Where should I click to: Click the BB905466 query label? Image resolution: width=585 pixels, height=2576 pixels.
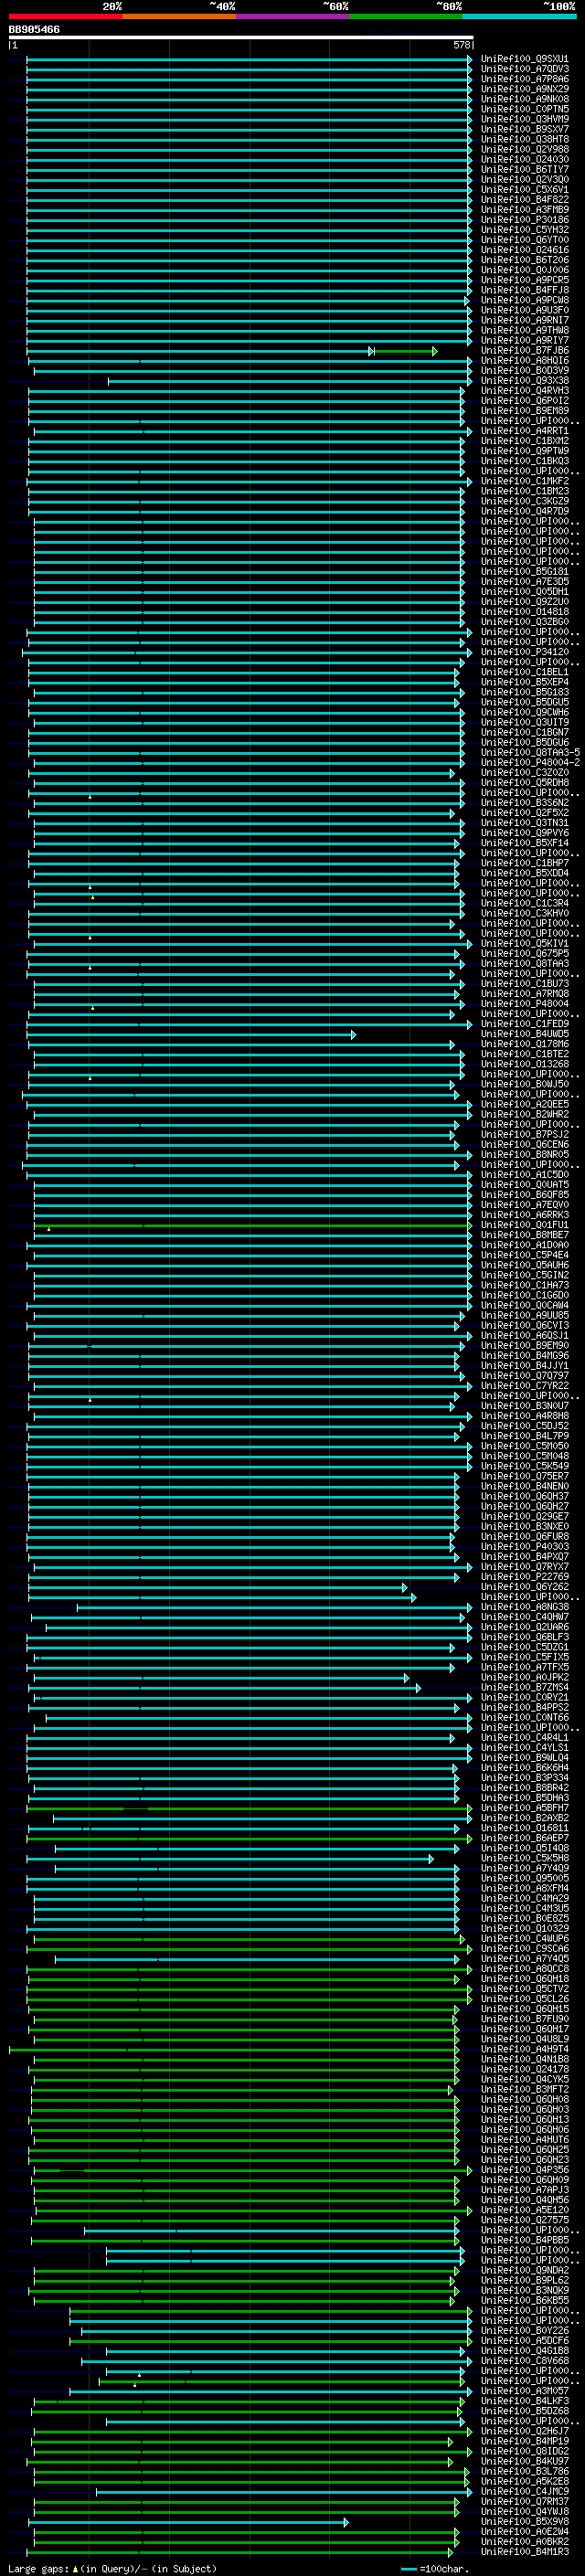tap(34, 30)
